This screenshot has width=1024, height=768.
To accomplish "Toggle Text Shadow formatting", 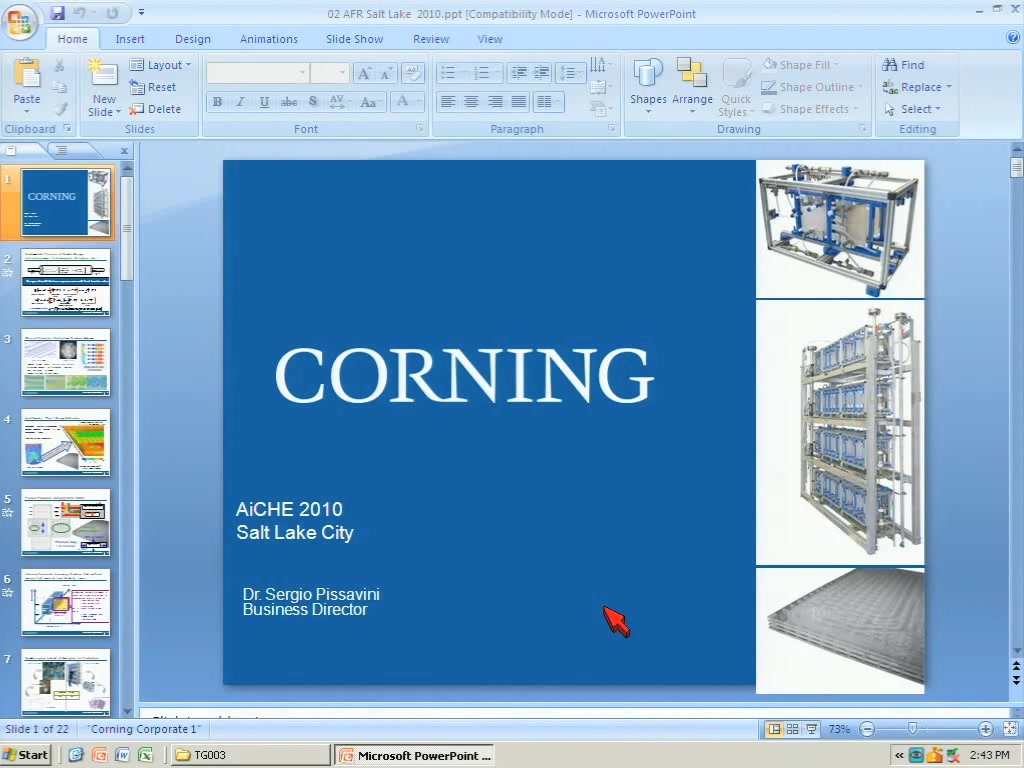I will tap(313, 102).
